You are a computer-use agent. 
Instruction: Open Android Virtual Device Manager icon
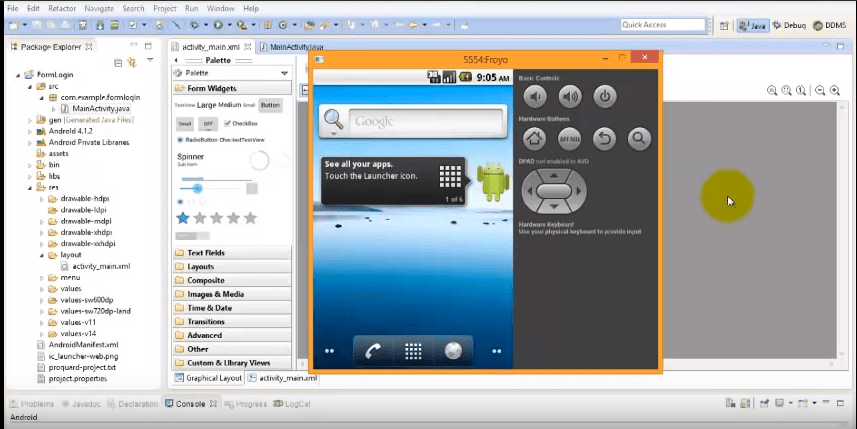[x=114, y=25]
